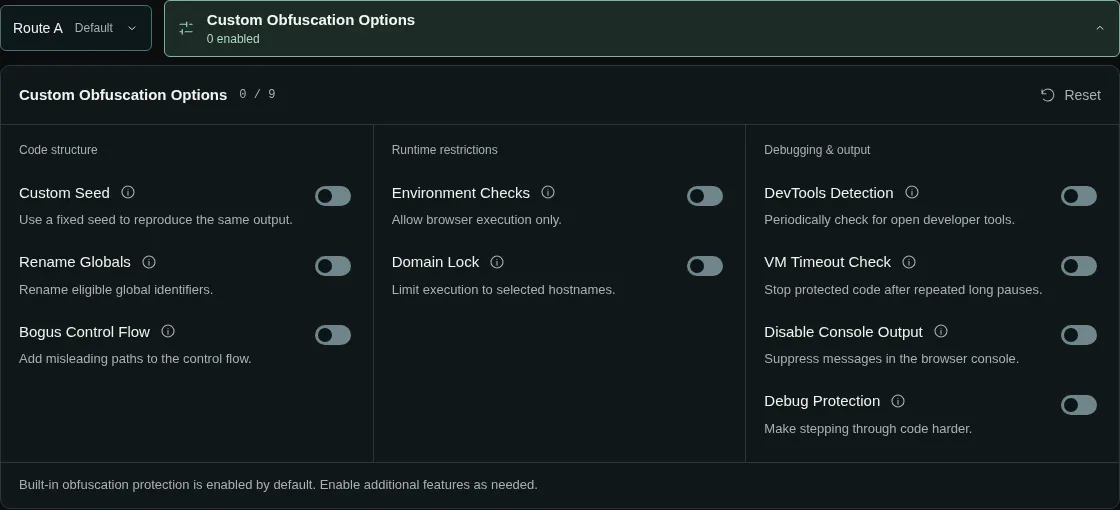
Task: Click 'Limit execution to selected hostnames.' text
Action: coord(504,290)
